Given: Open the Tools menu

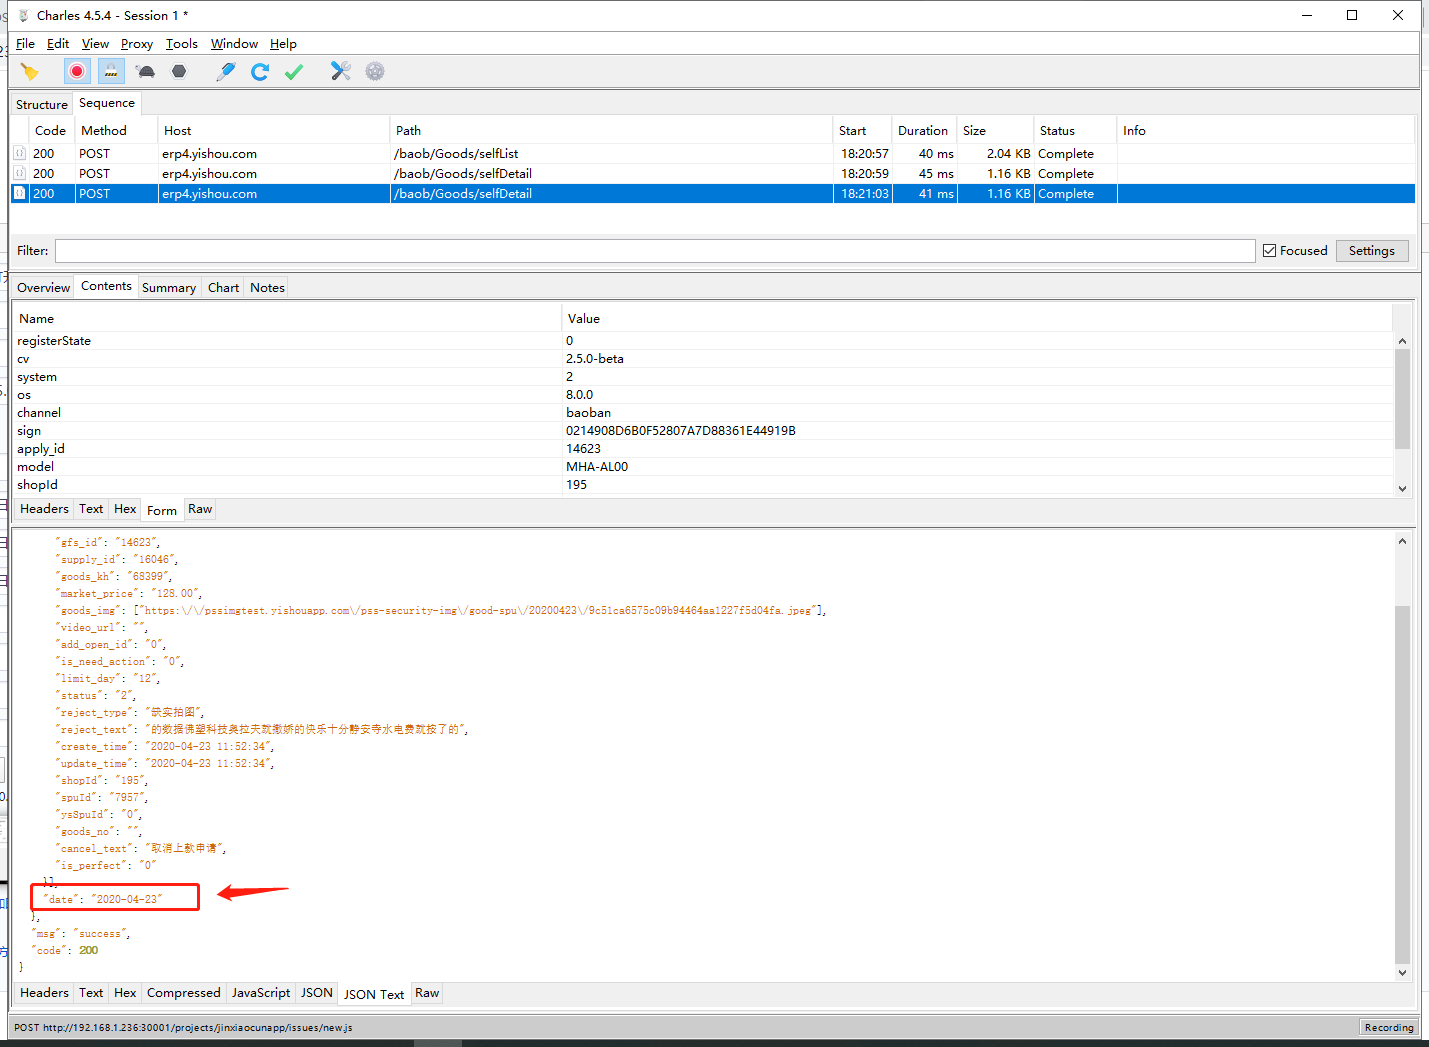Looking at the screenshot, I should [182, 44].
